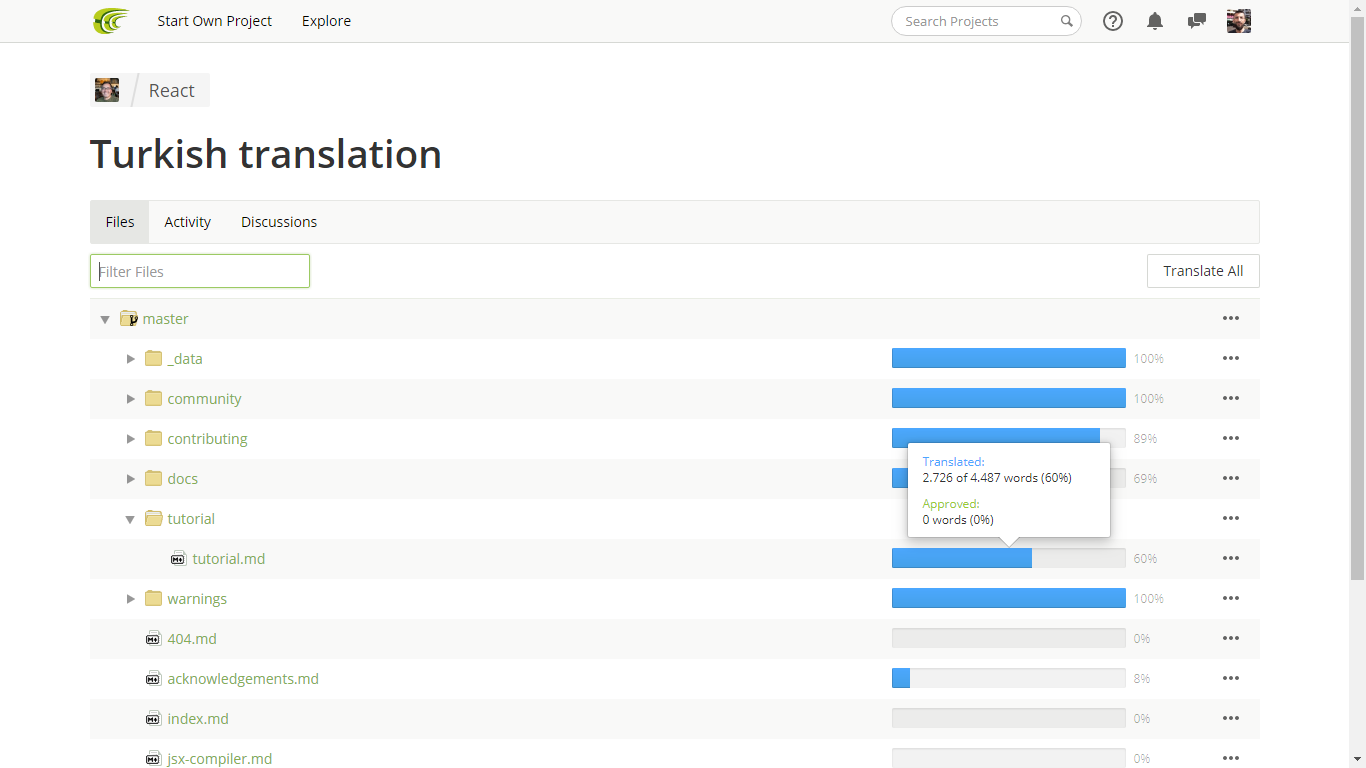Open the 404.md file link
Image resolution: width=1366 pixels, height=768 pixels.
click(192, 638)
